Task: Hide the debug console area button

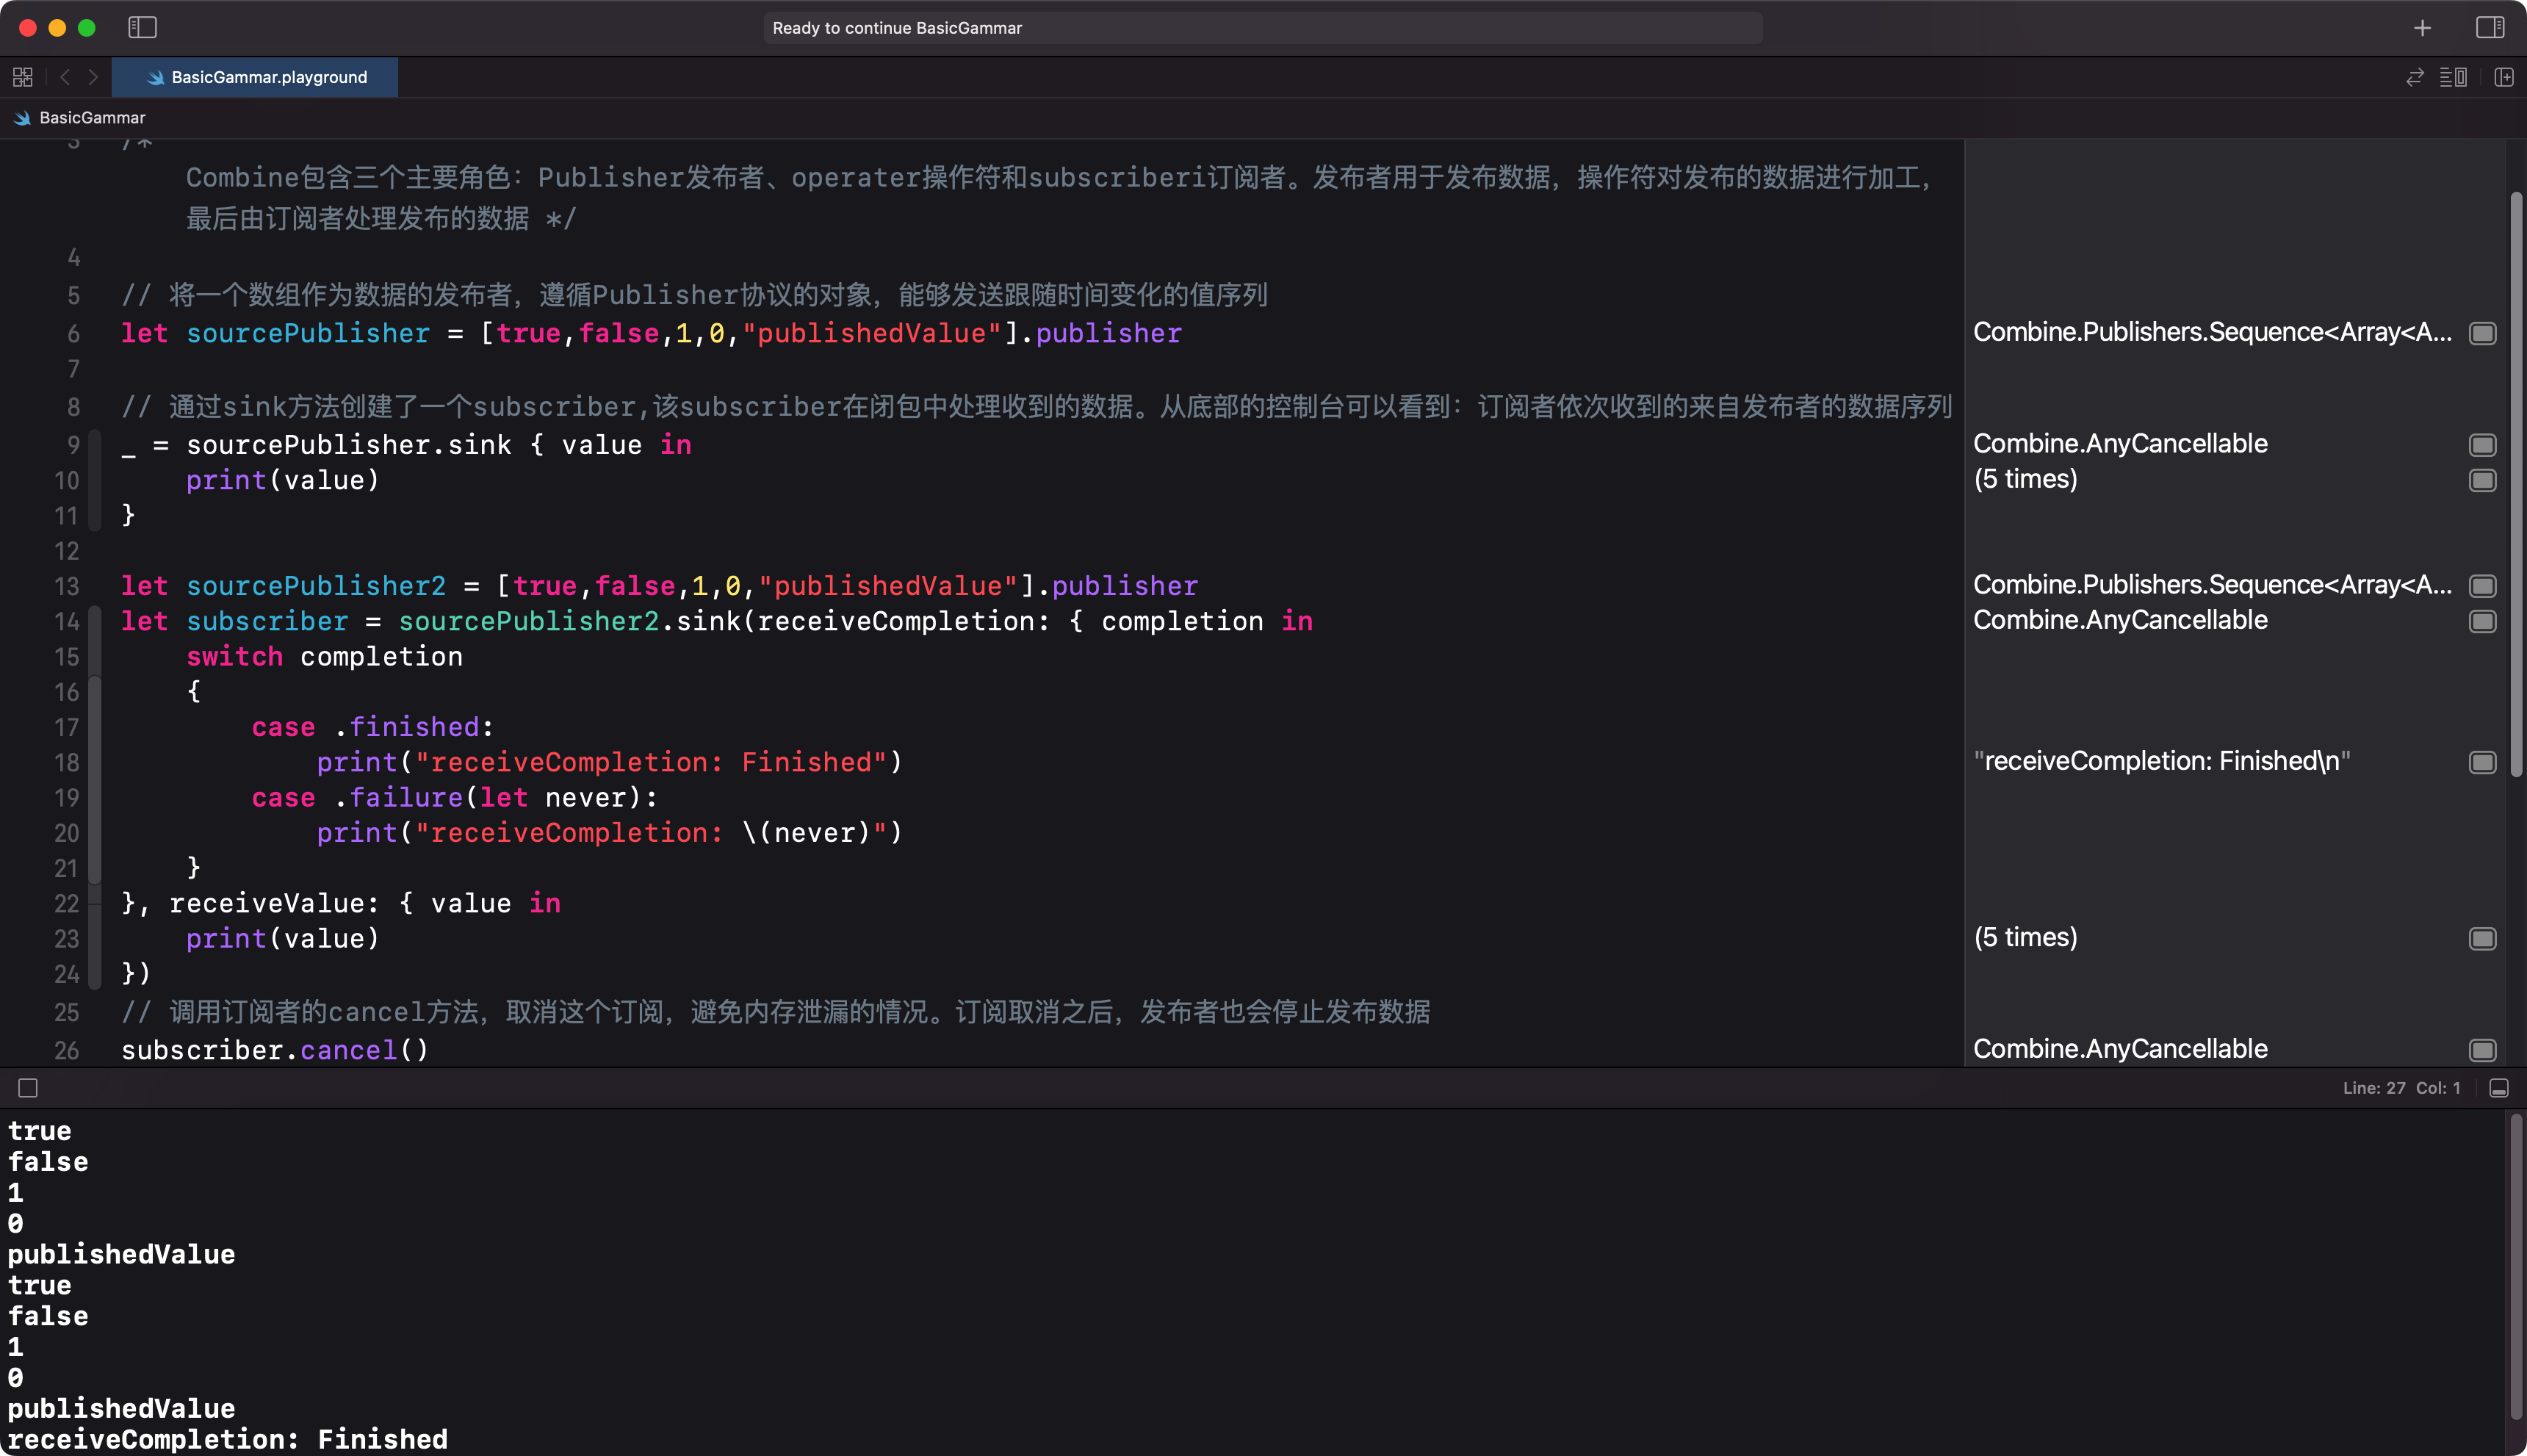Action: tap(2498, 1088)
